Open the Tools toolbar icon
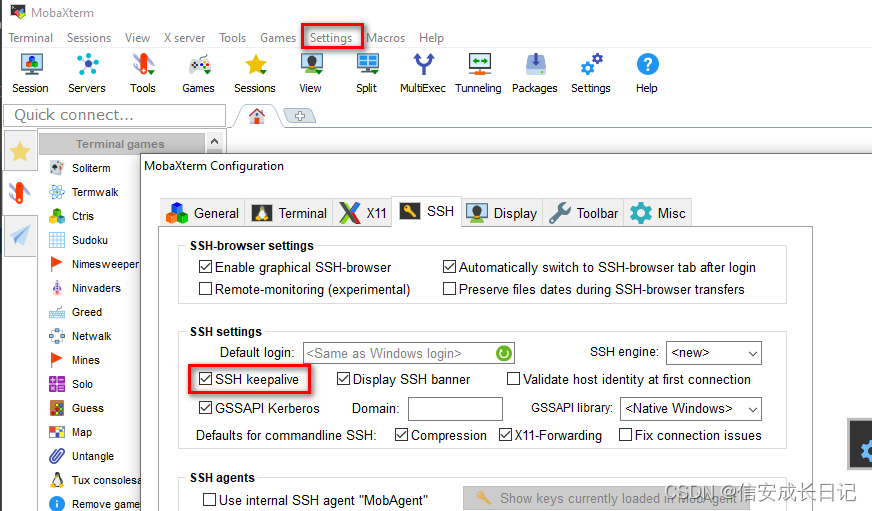 click(x=143, y=73)
